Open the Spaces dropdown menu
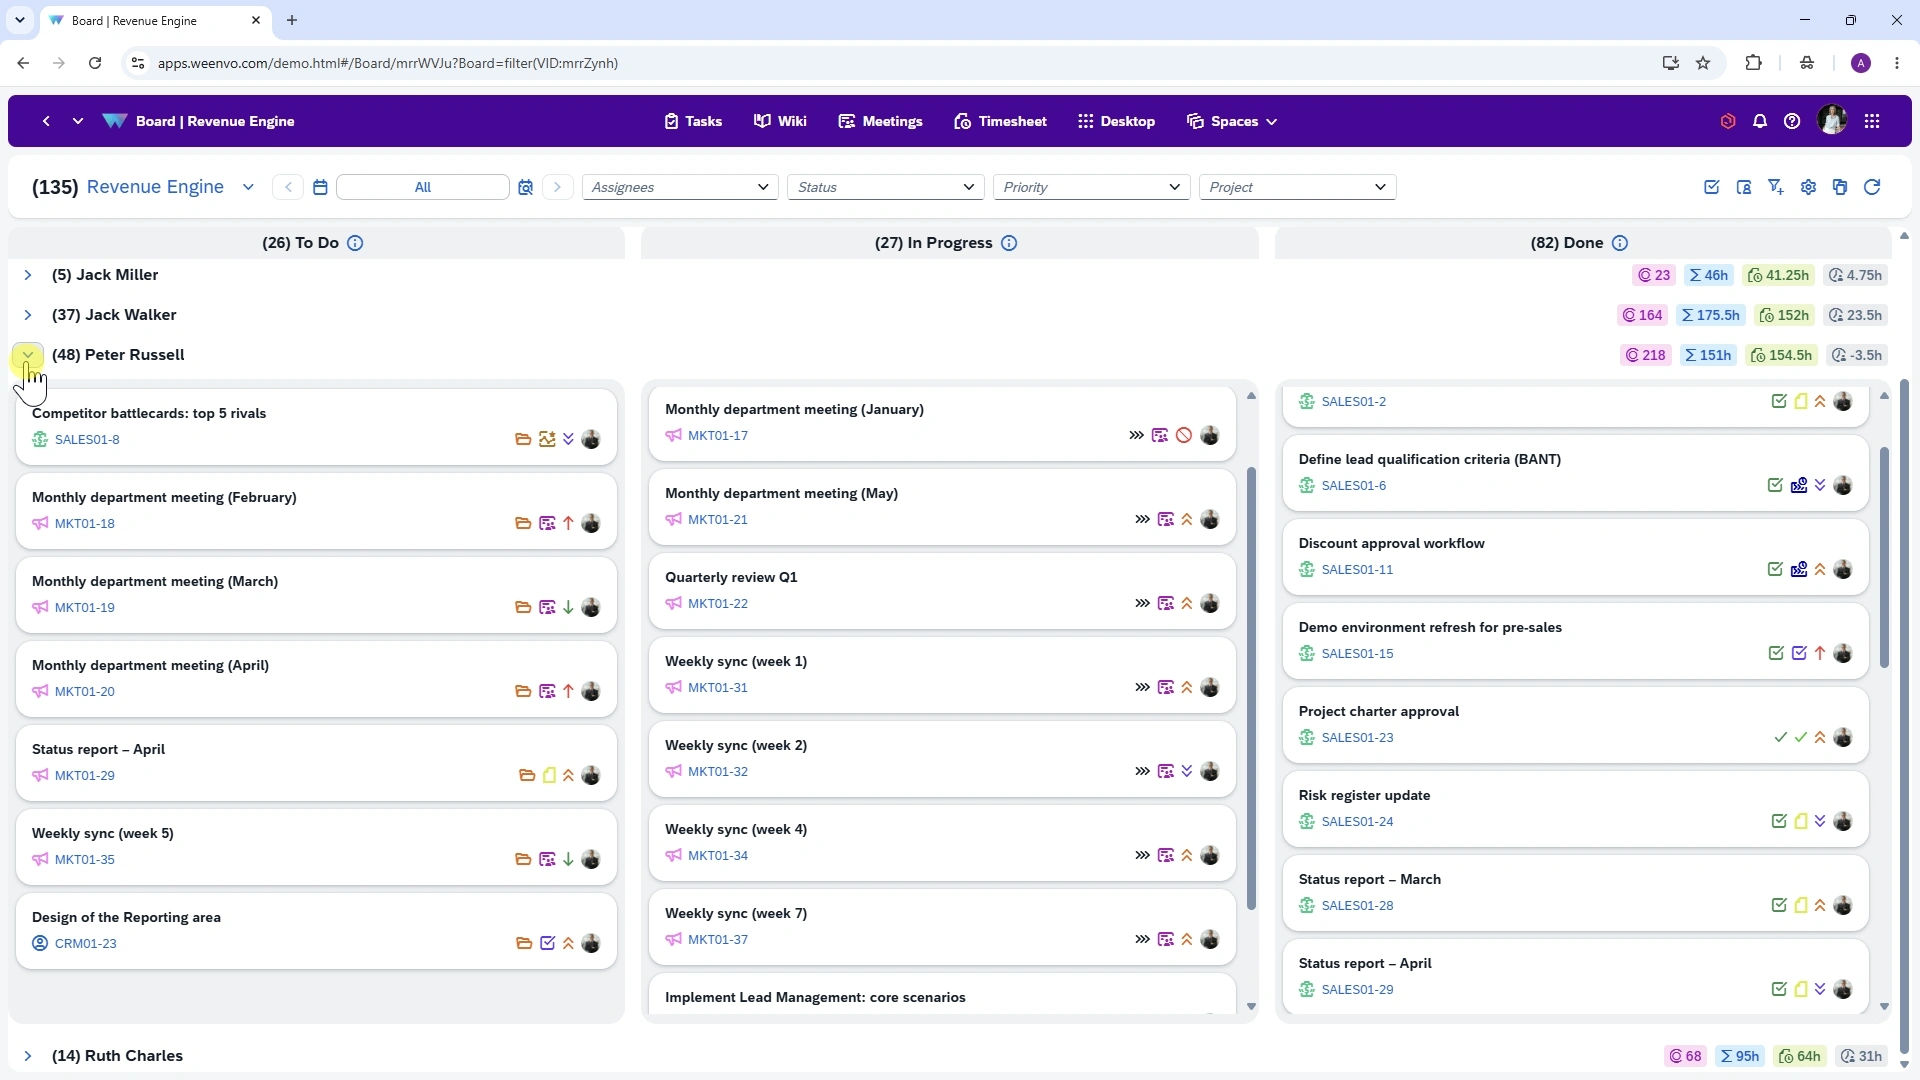Screen dimensions: 1920x1080 1232,121
